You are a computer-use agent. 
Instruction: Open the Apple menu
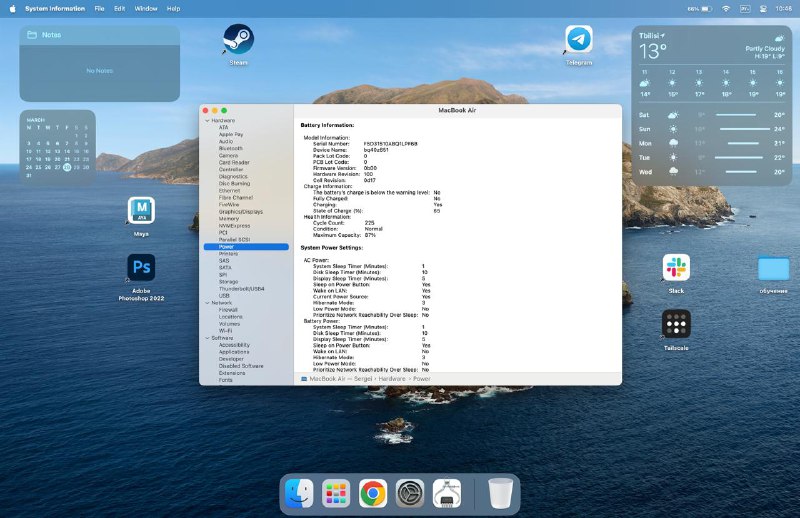tap(12, 9)
